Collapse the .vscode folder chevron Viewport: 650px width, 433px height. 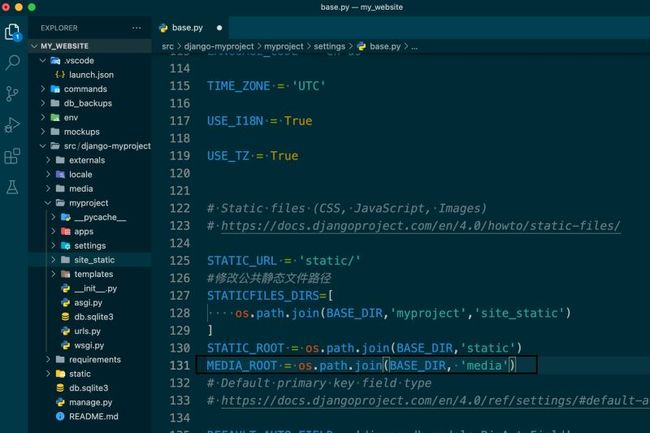pos(43,60)
